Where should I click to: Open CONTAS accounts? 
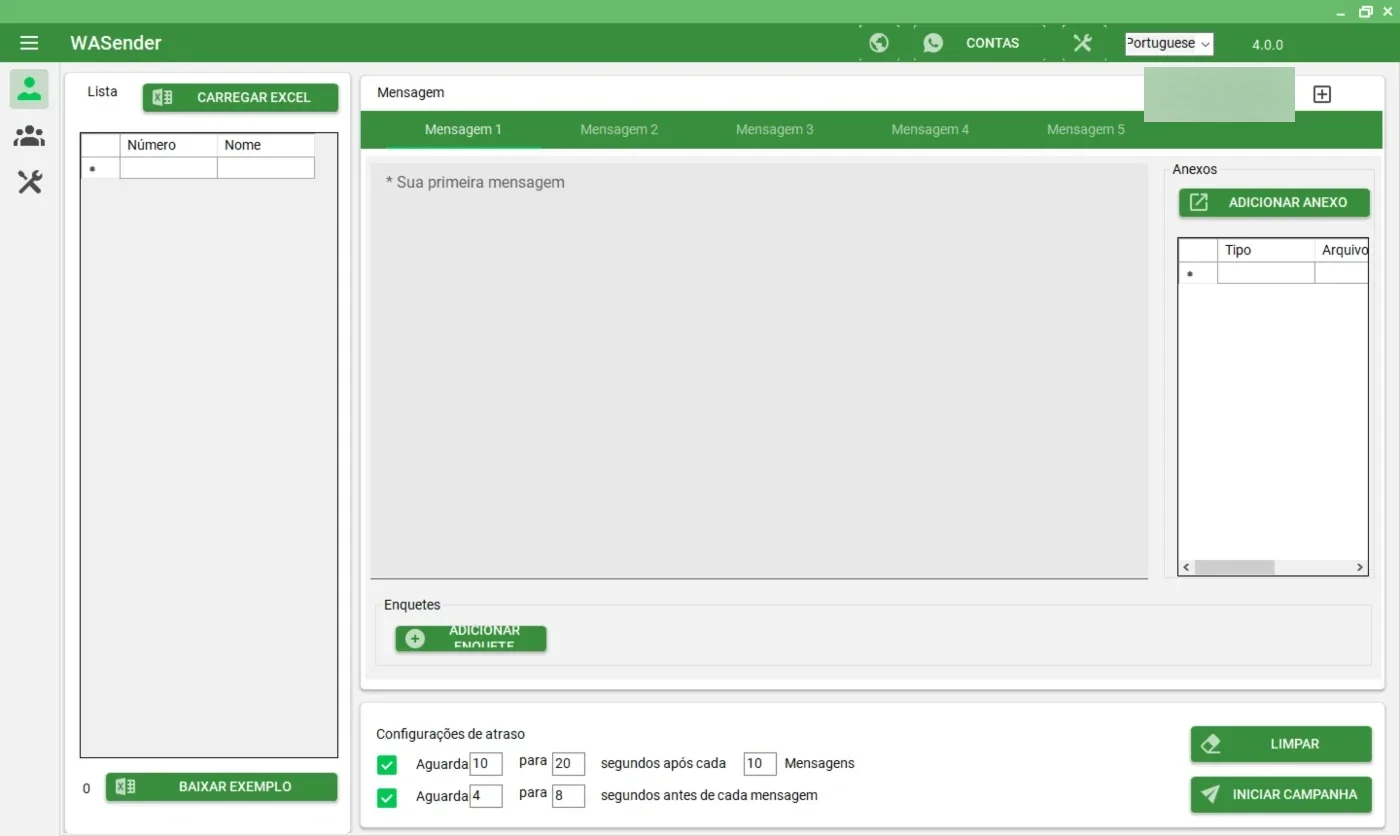pyautogui.click(x=992, y=43)
